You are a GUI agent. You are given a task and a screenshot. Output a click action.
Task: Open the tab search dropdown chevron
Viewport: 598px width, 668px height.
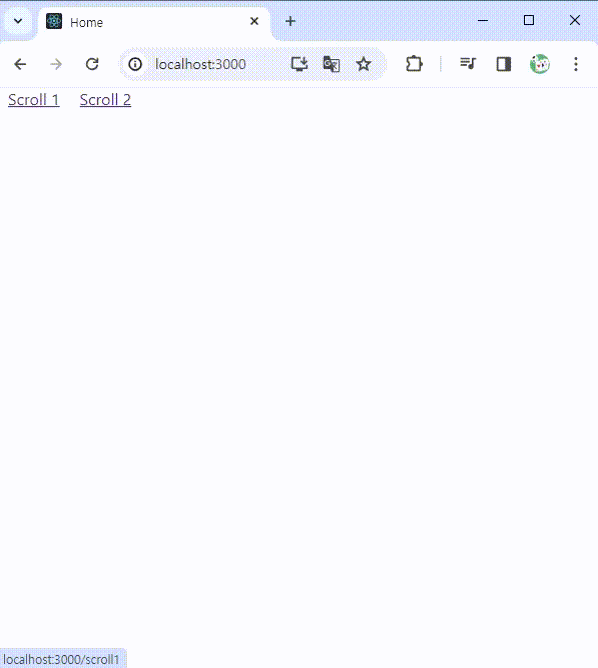[18, 21]
